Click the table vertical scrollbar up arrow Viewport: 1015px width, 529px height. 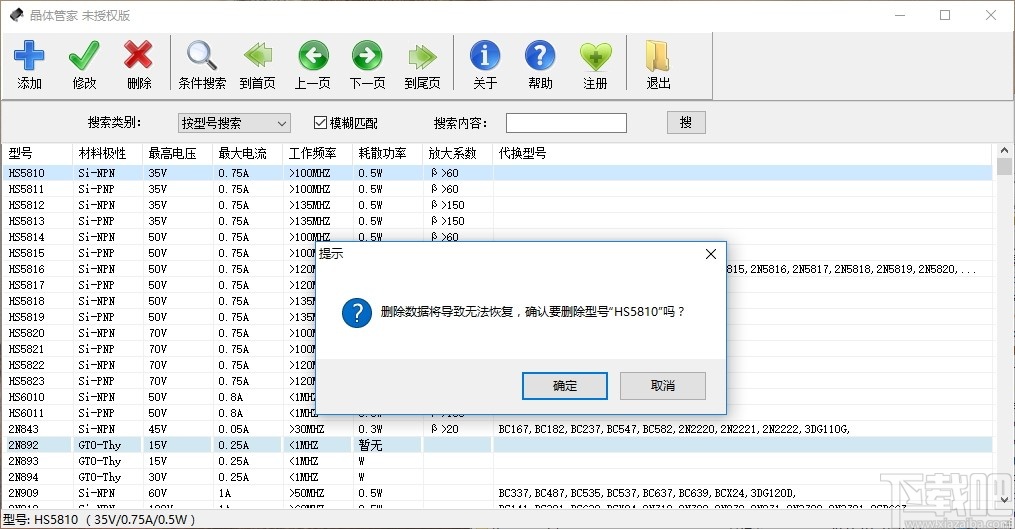click(x=1004, y=150)
